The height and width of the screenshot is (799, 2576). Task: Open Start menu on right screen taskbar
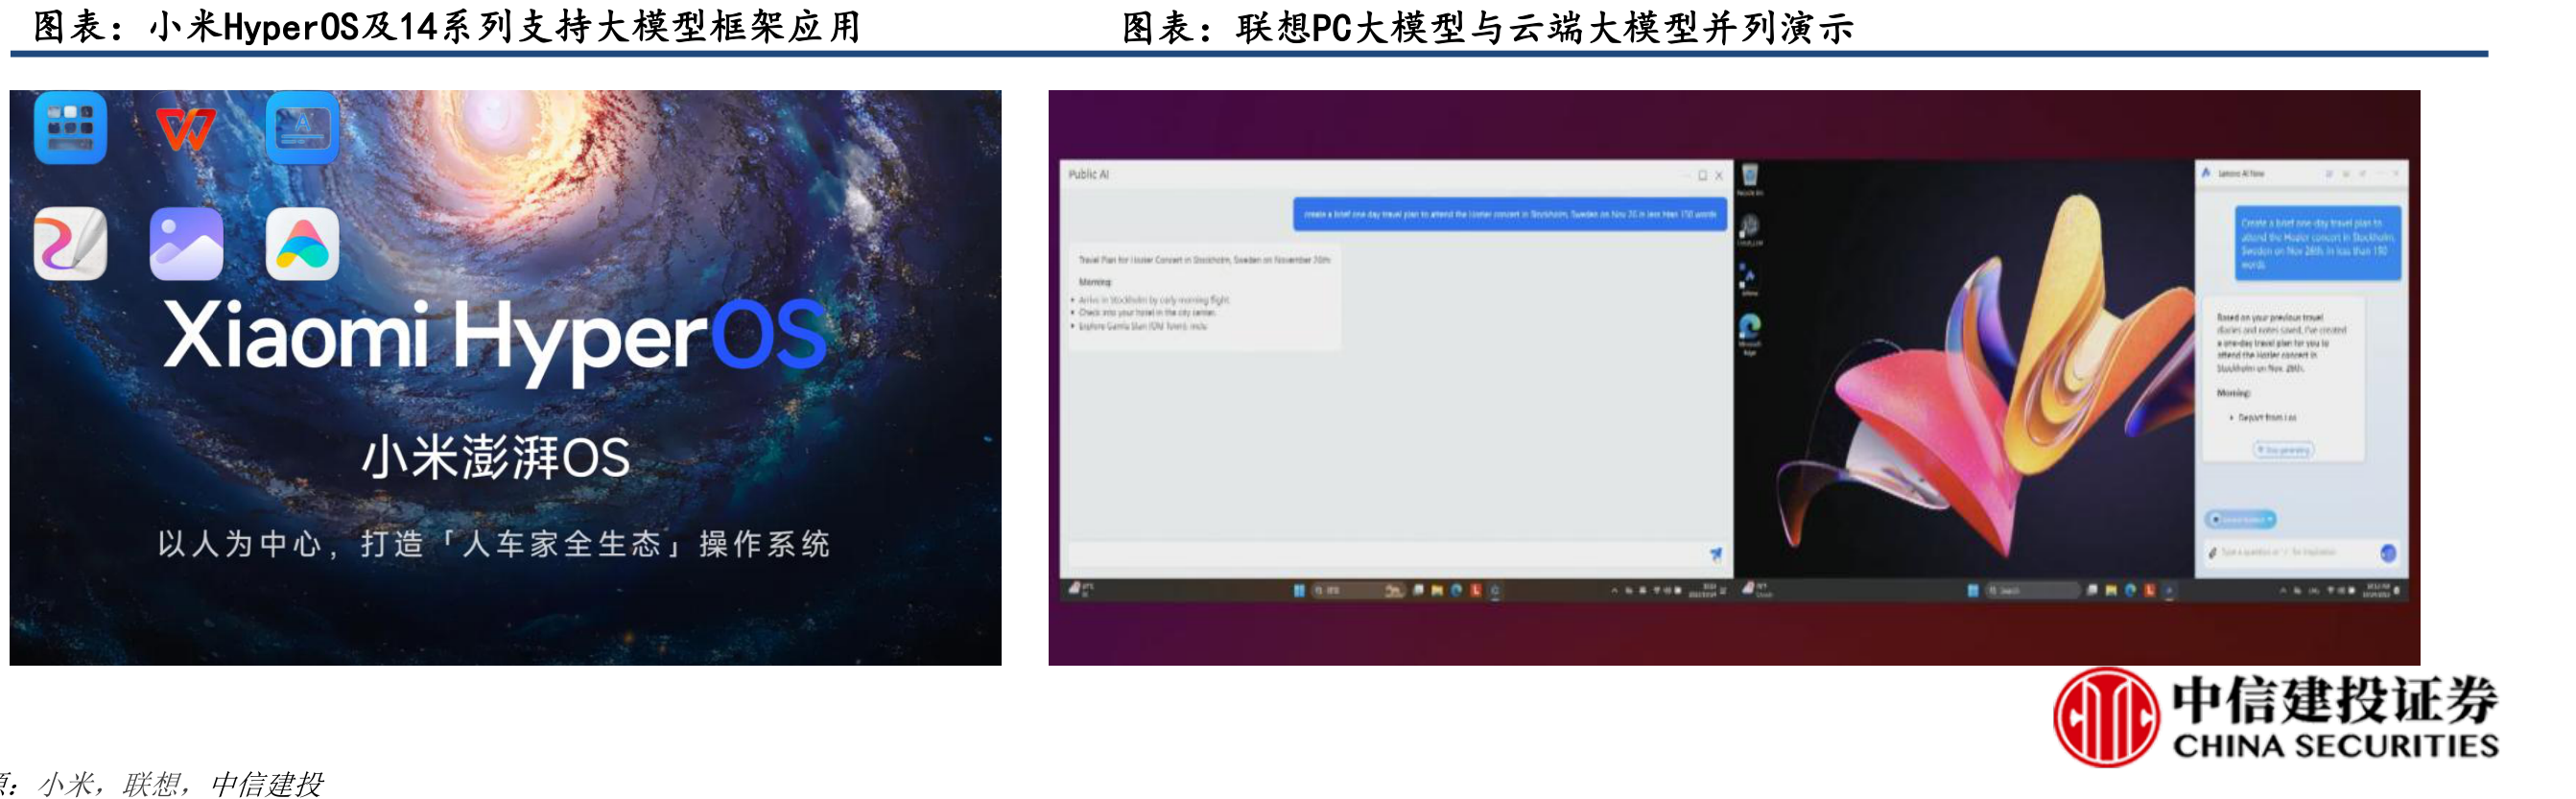(1973, 591)
